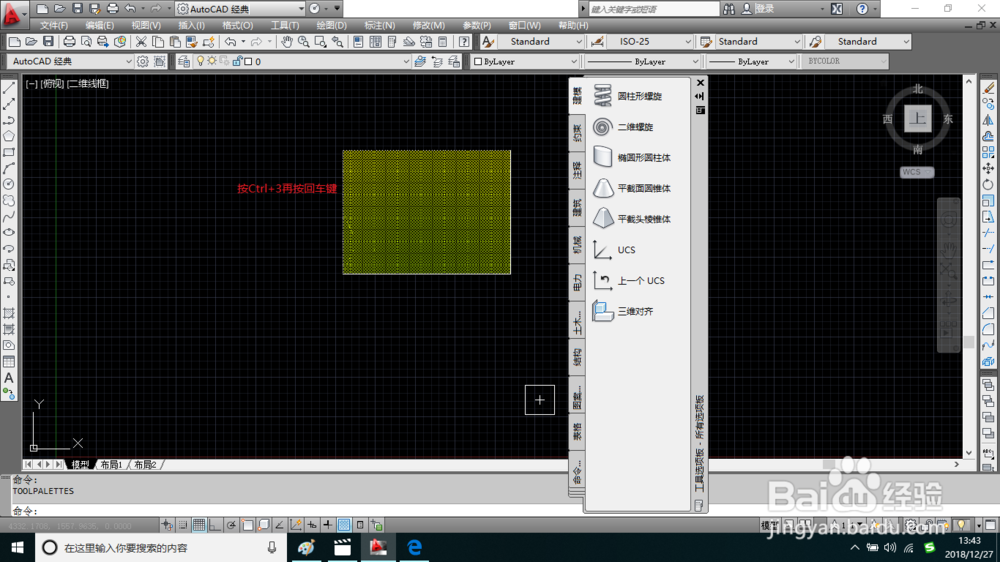1000x562 pixels.
Task: Open Layer Properties Manager icon
Action: click(x=184, y=61)
